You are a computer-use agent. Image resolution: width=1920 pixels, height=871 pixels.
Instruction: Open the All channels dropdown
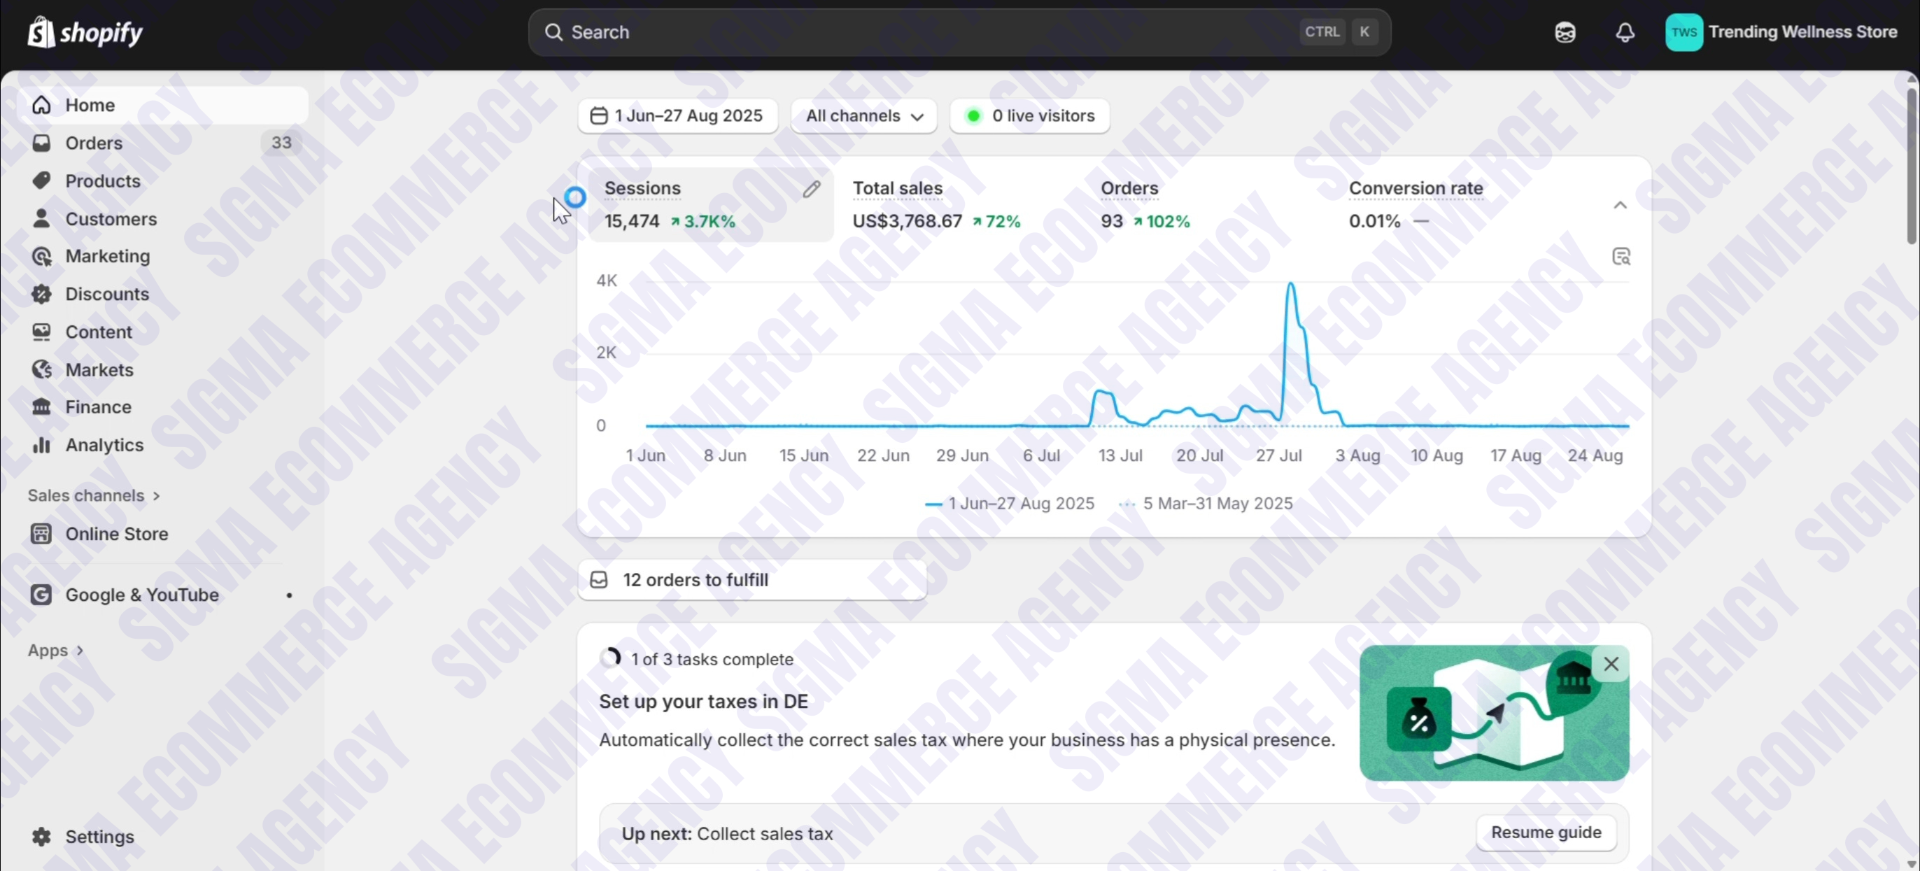[864, 116]
